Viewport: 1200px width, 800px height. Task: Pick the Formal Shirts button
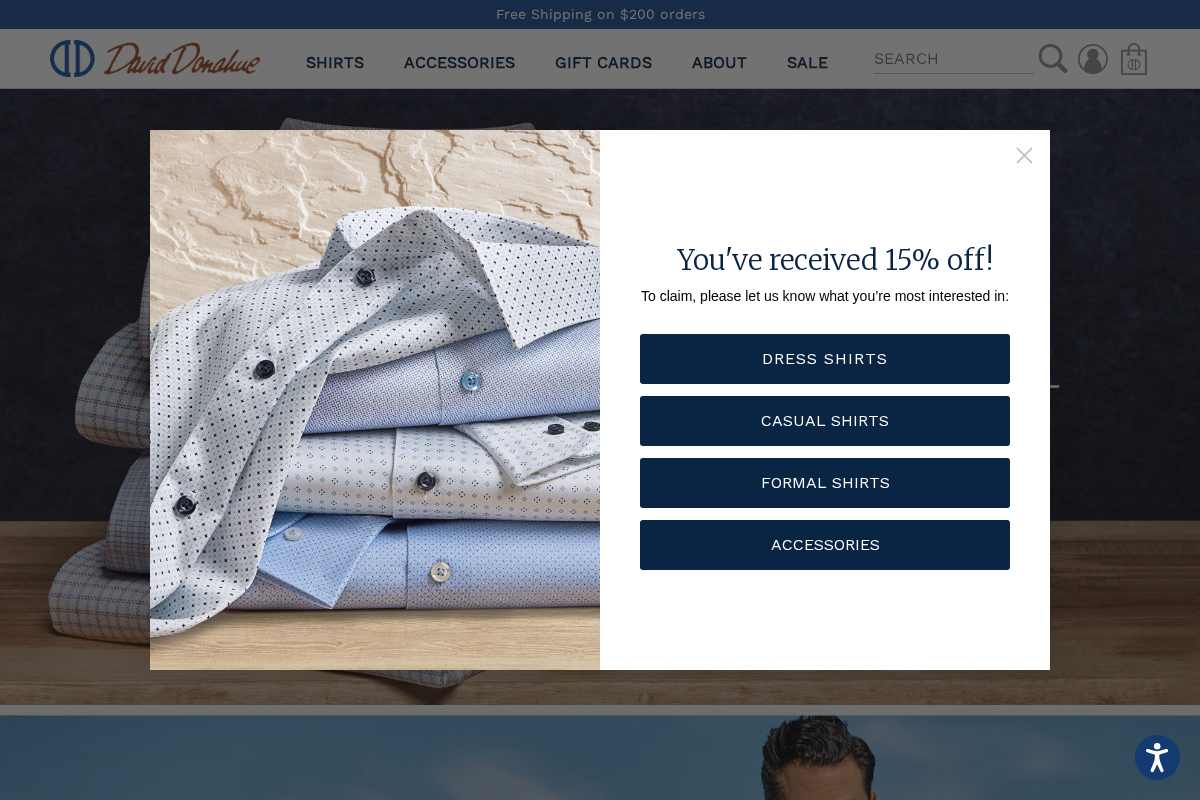pyautogui.click(x=825, y=483)
